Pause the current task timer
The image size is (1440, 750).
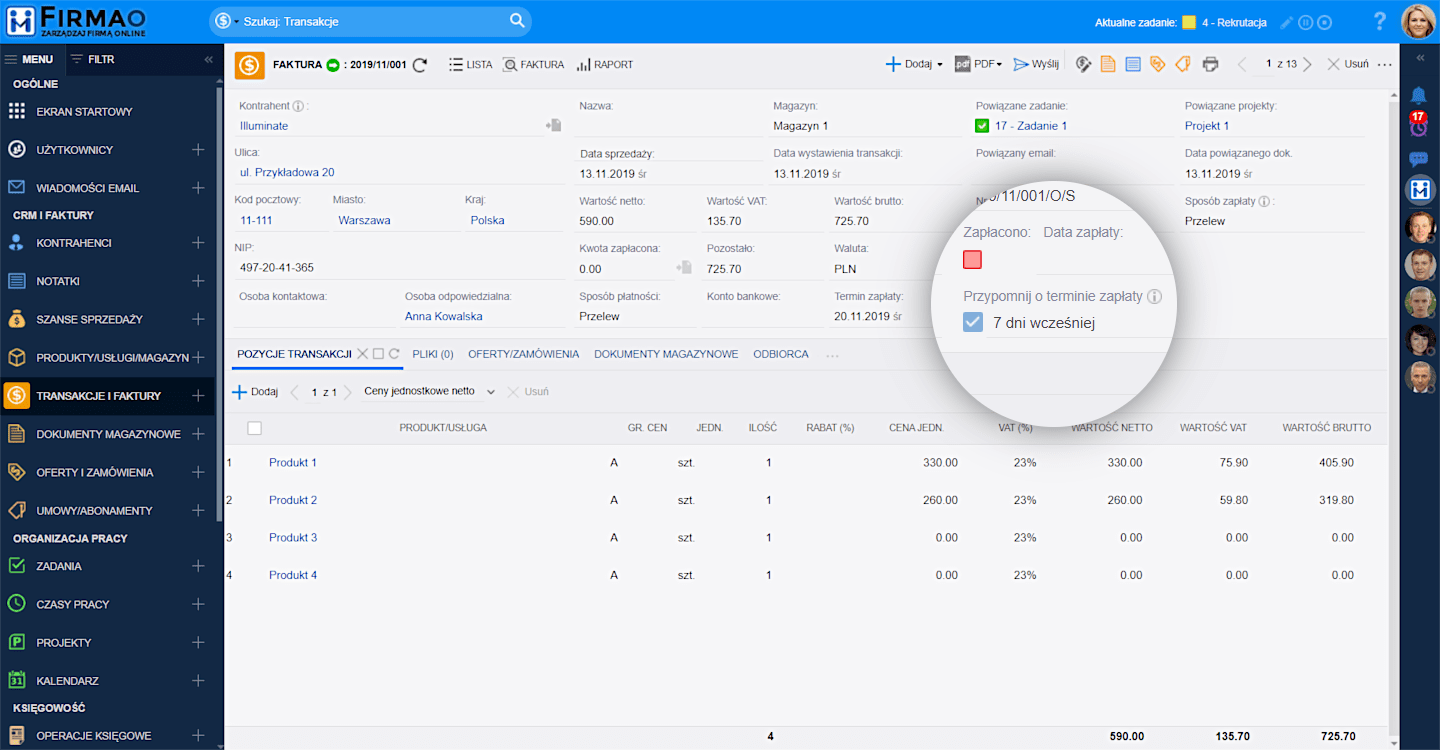coord(1306,22)
